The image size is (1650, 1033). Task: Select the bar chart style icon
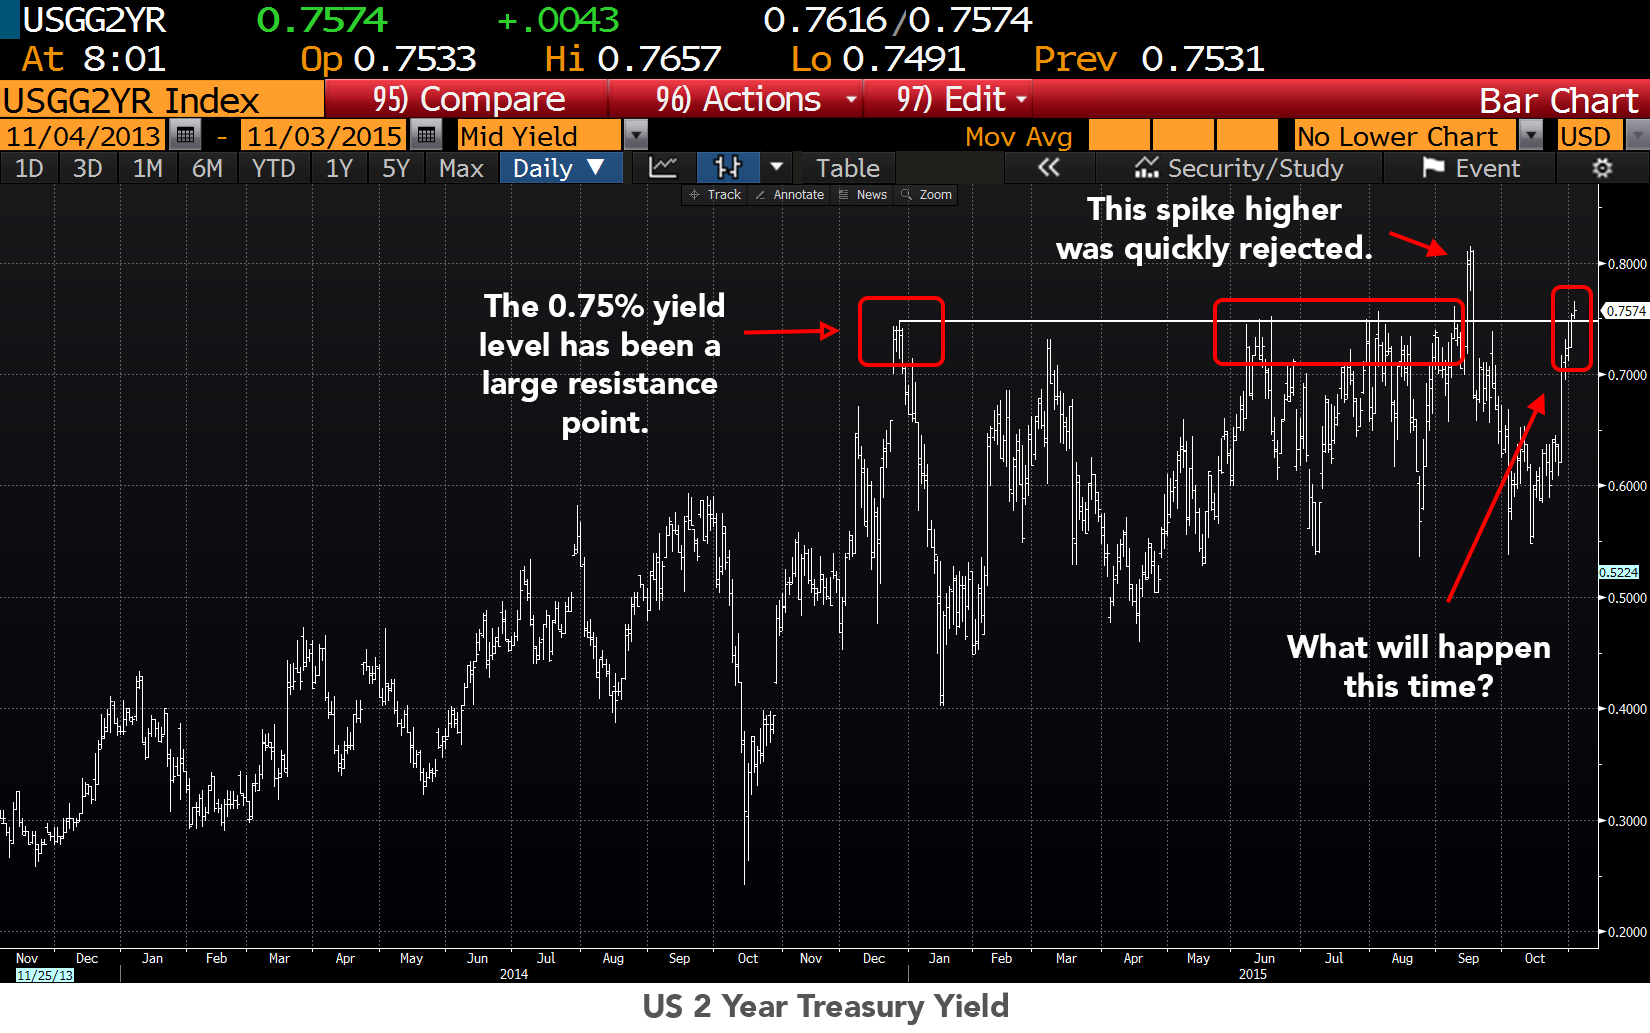coord(728,168)
